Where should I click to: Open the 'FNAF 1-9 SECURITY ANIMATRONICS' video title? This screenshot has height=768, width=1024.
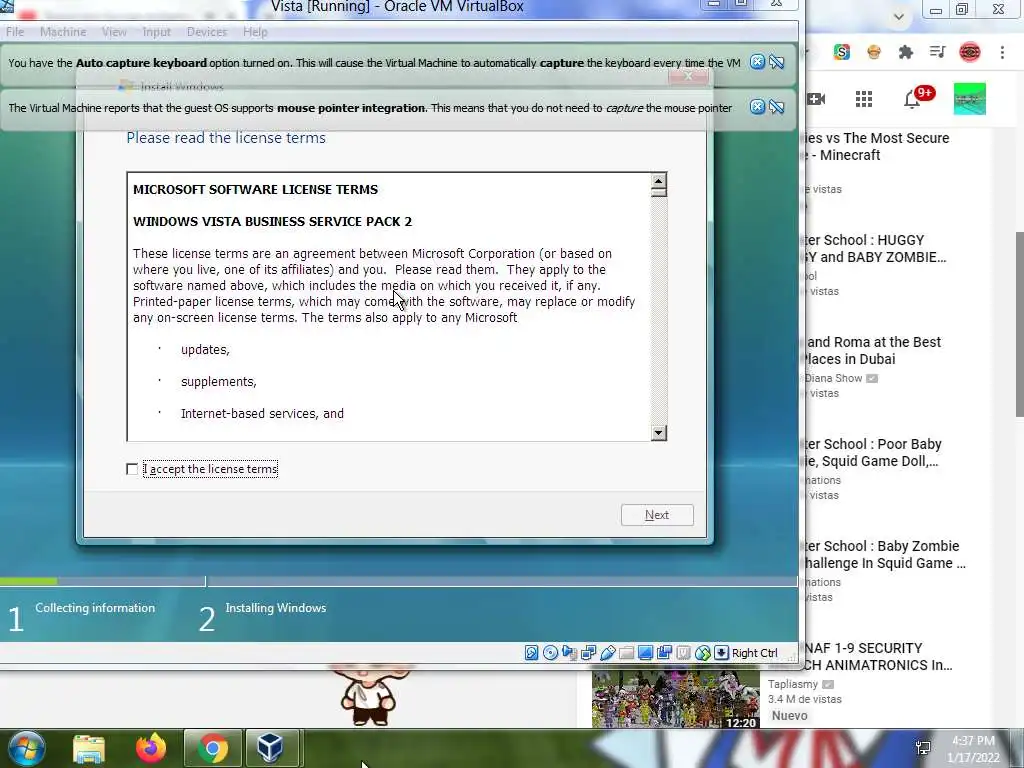point(878,656)
